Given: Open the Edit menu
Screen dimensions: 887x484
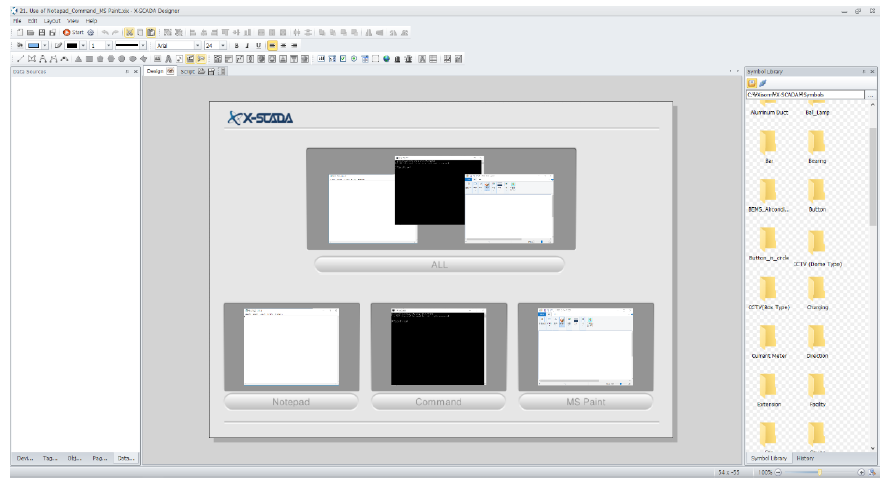Looking at the screenshot, I should 32,21.
